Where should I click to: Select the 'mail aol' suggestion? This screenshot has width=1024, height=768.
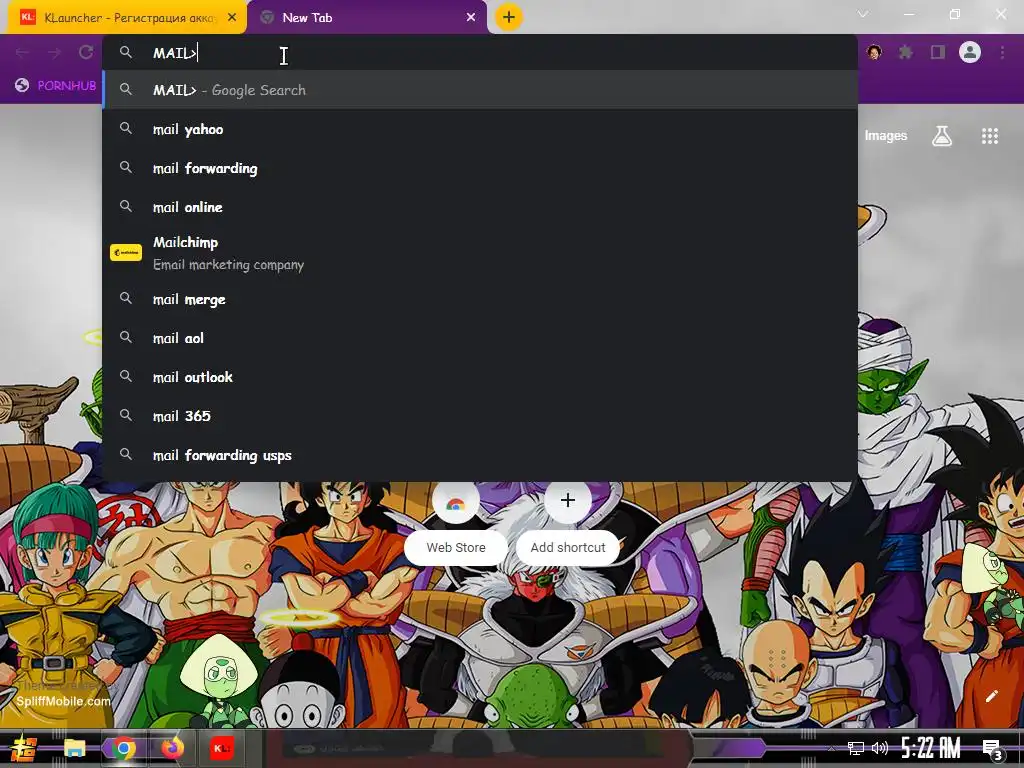480,338
